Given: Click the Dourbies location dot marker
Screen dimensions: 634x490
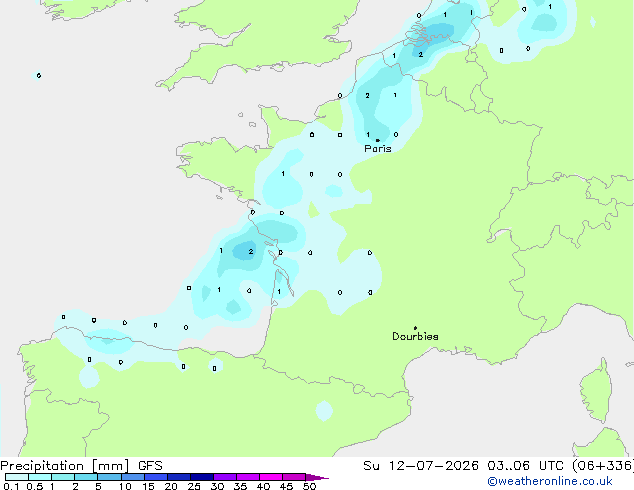Looking at the screenshot, I should coord(415,328).
